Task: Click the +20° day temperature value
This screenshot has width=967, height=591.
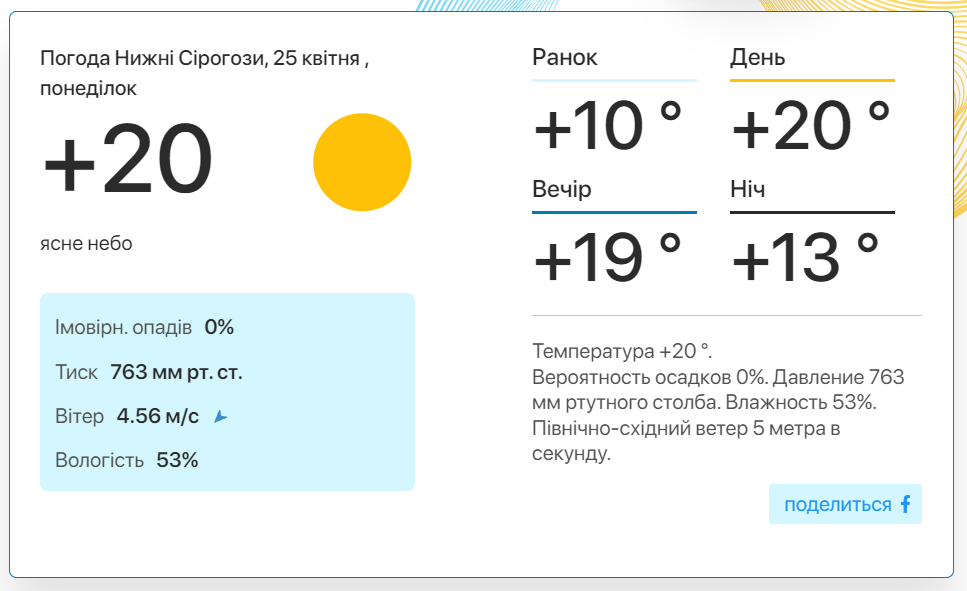Action: click(x=811, y=126)
